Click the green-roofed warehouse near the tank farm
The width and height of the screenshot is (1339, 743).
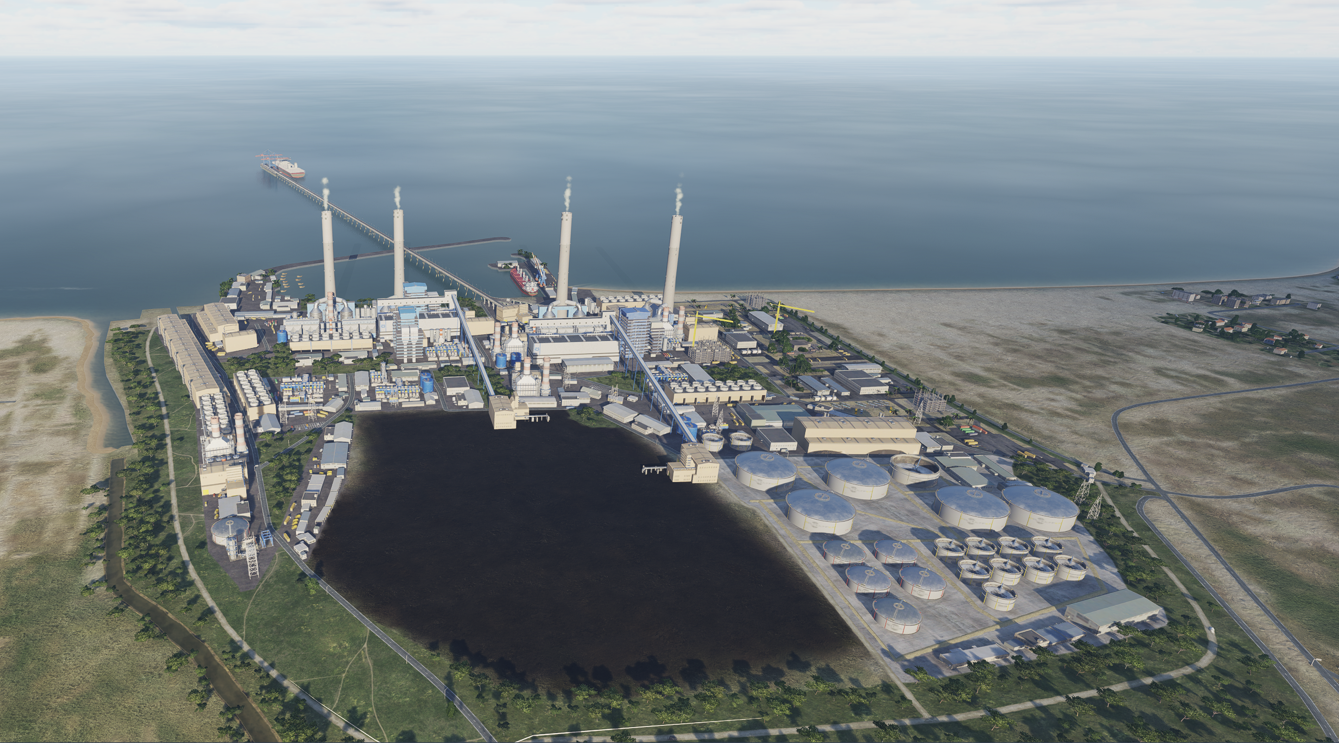pos(1114,609)
